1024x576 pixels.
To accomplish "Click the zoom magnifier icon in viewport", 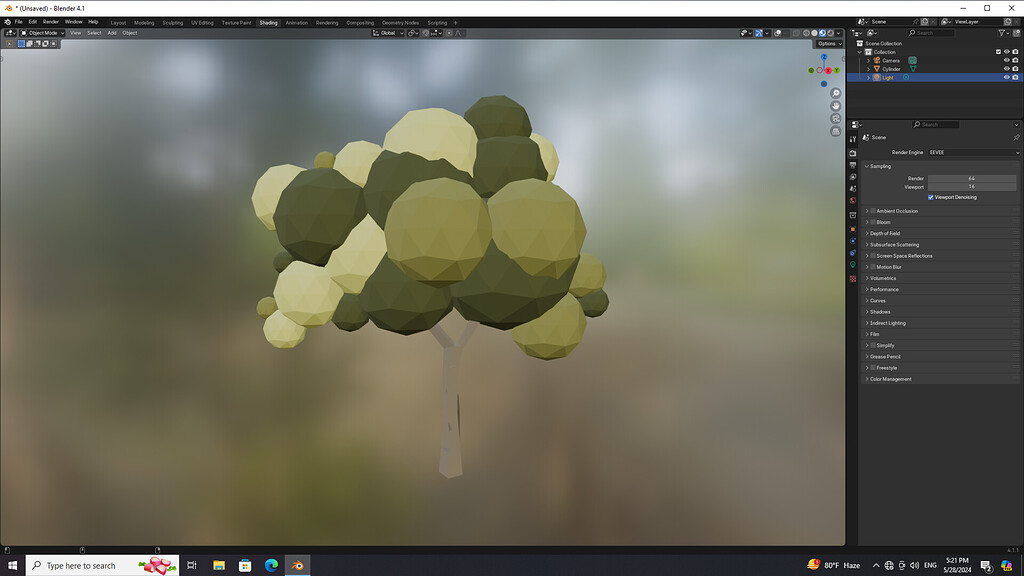I will pos(836,93).
